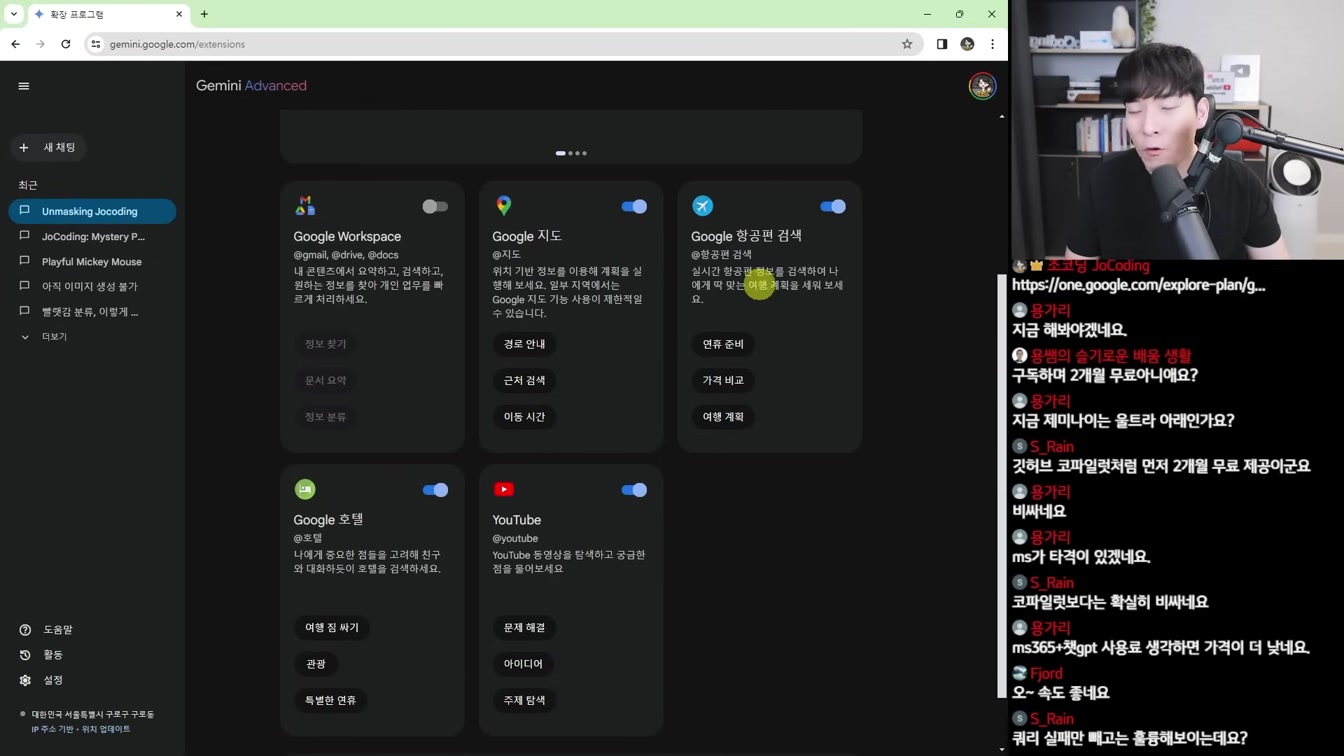Click the 연휴 준비 chip
Screen dimensions: 1344x756
coord(723,344)
